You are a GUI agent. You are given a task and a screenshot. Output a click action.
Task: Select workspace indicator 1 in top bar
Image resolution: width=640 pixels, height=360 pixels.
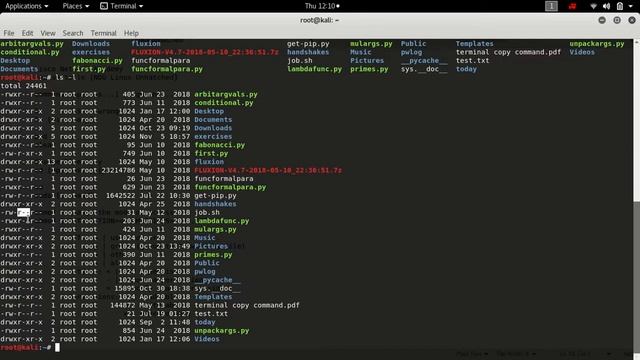[x=551, y=6]
